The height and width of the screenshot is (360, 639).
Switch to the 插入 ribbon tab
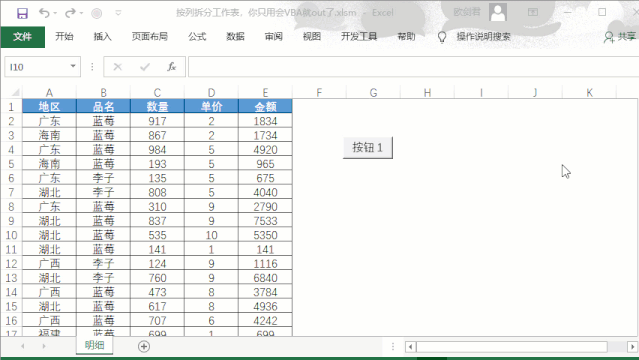(x=102, y=37)
